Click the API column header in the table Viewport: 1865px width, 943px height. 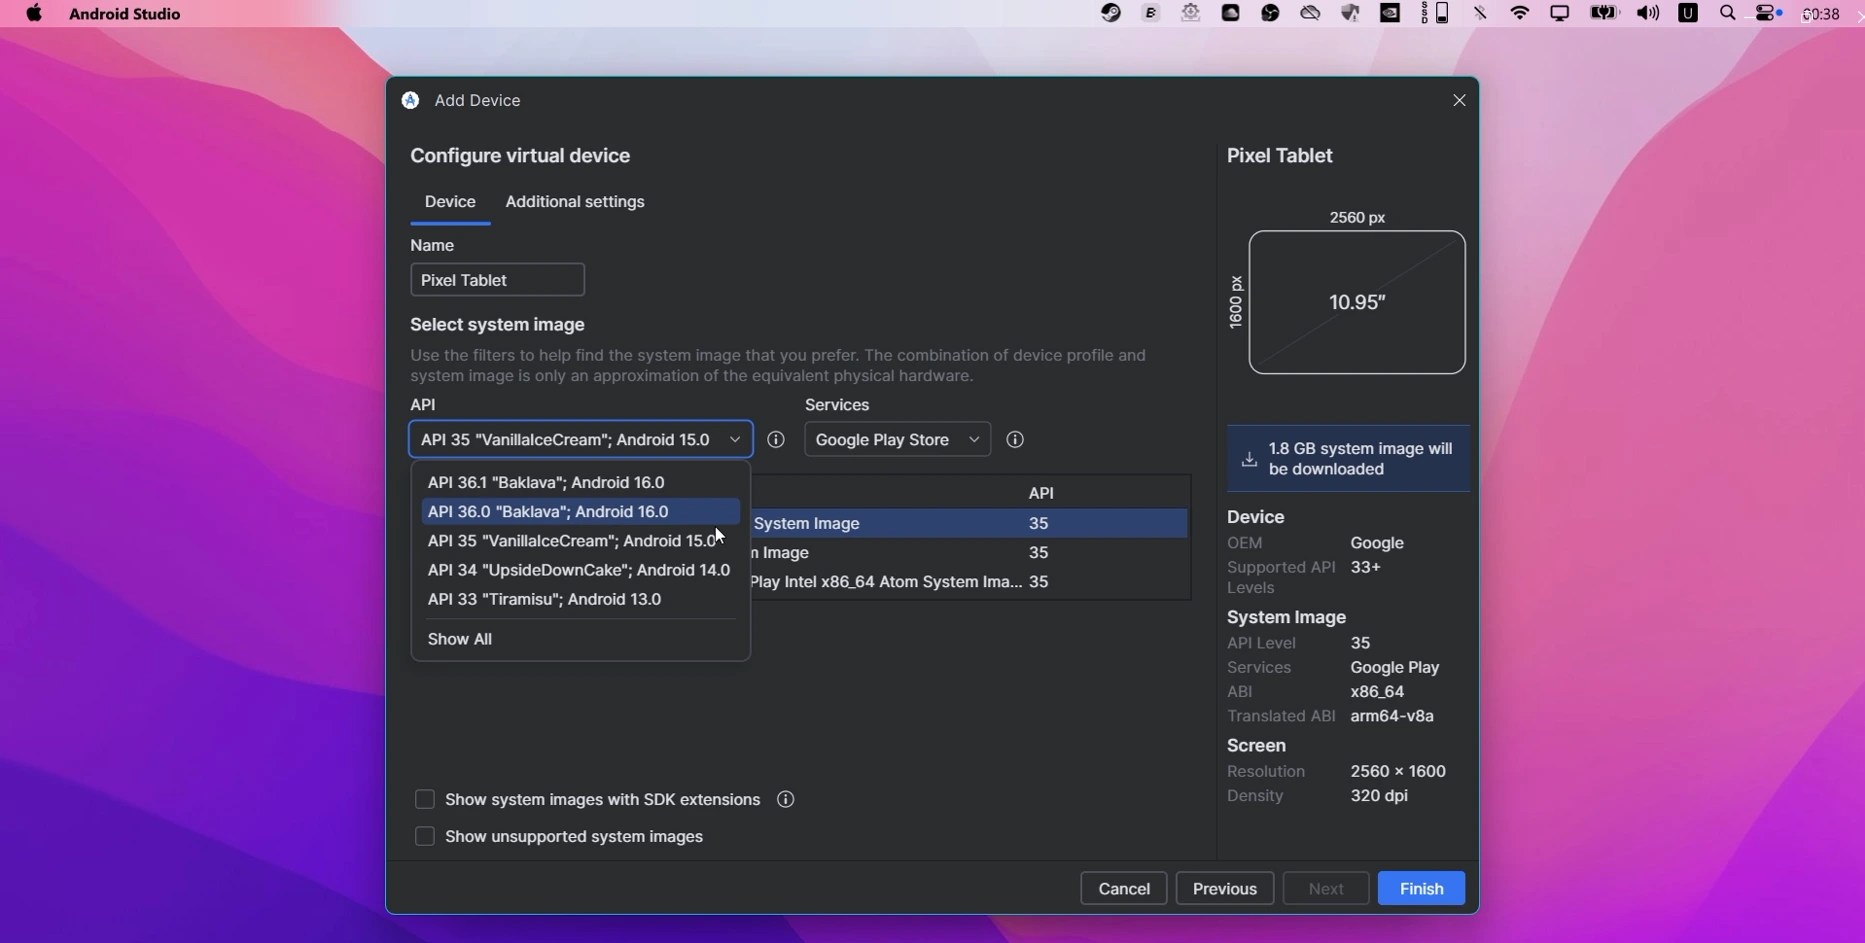click(1041, 493)
